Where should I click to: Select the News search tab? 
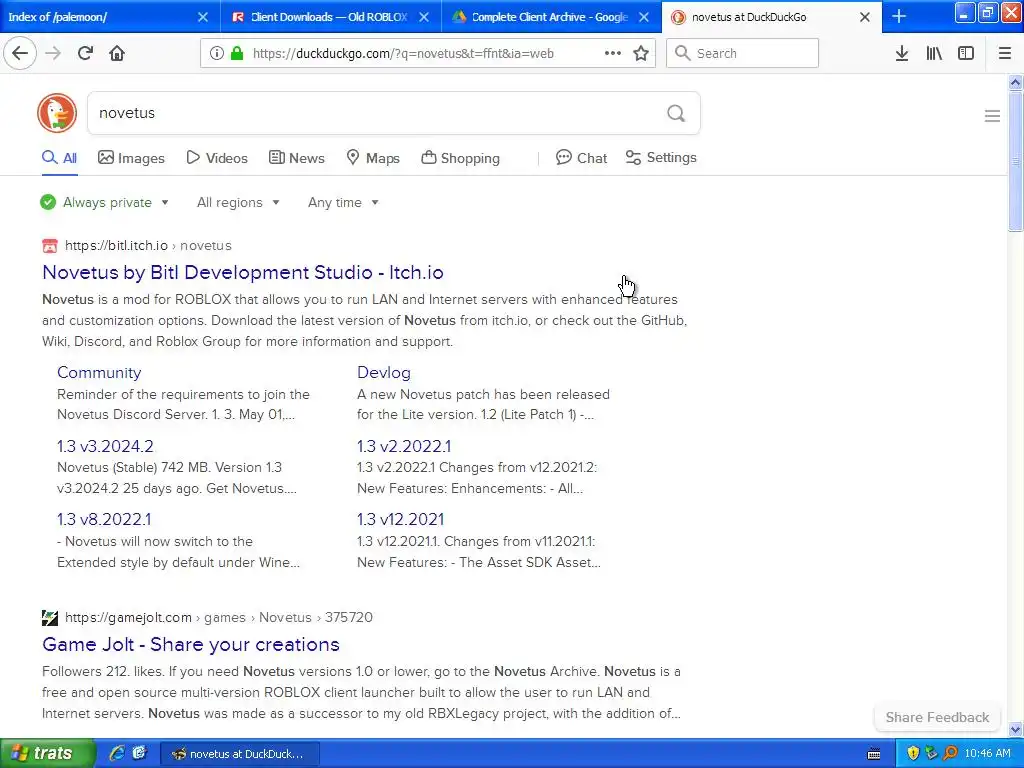pos(296,158)
